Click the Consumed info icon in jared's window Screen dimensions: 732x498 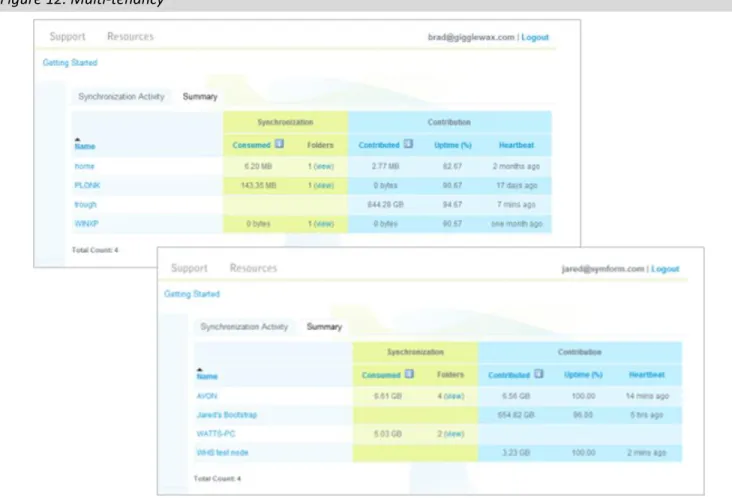[x=409, y=374]
